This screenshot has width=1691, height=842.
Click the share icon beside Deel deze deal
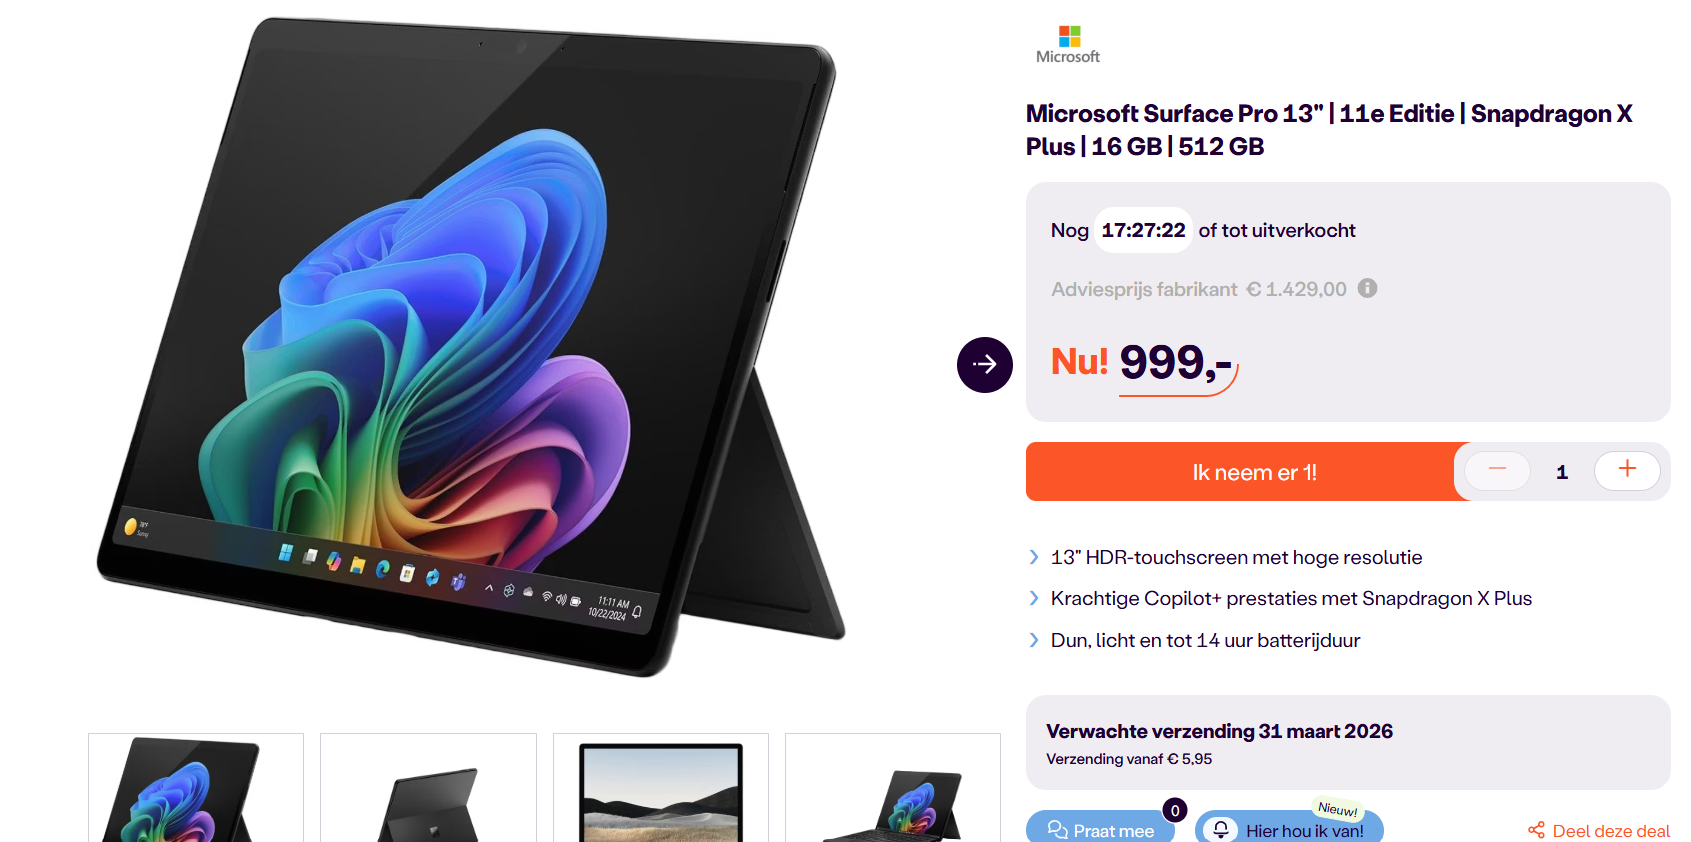(x=1536, y=830)
